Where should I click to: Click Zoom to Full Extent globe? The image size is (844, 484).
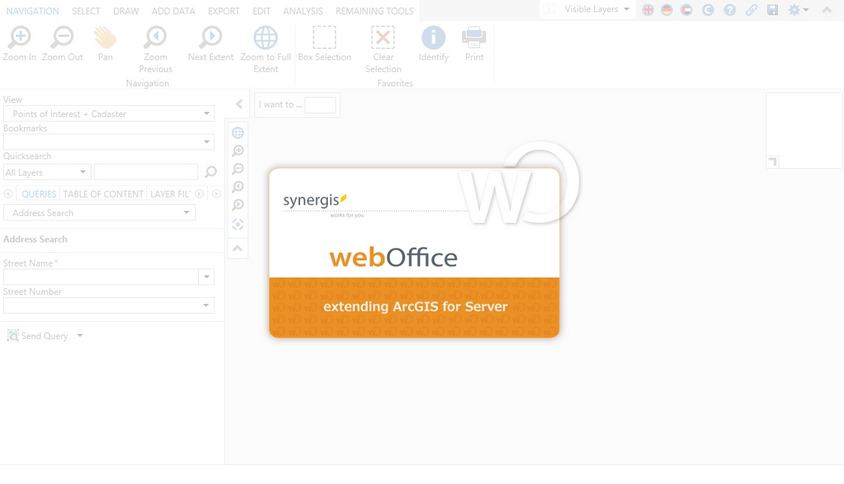(x=265, y=50)
